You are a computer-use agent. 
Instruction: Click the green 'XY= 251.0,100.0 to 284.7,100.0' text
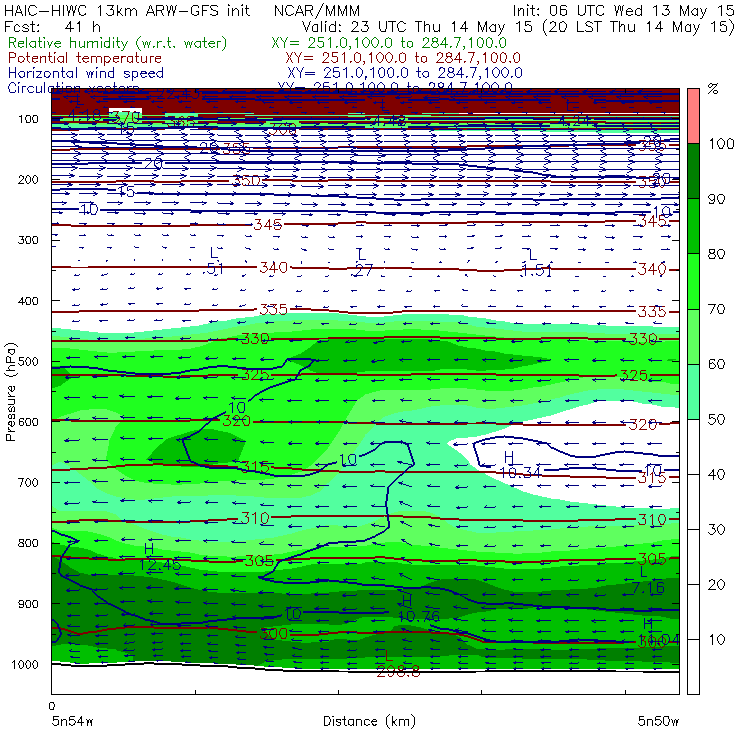click(x=389, y=43)
